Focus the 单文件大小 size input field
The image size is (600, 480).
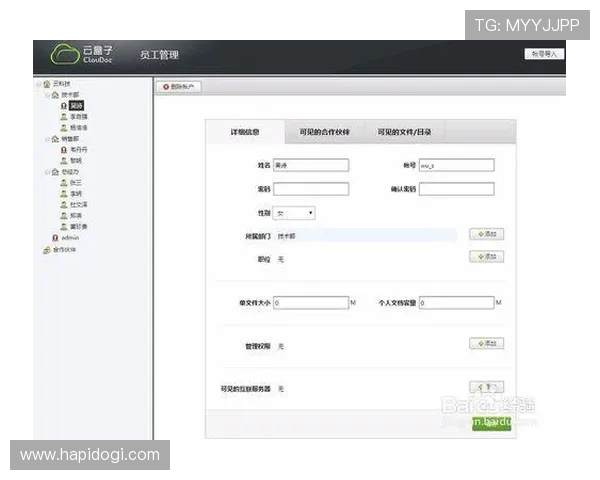311,302
